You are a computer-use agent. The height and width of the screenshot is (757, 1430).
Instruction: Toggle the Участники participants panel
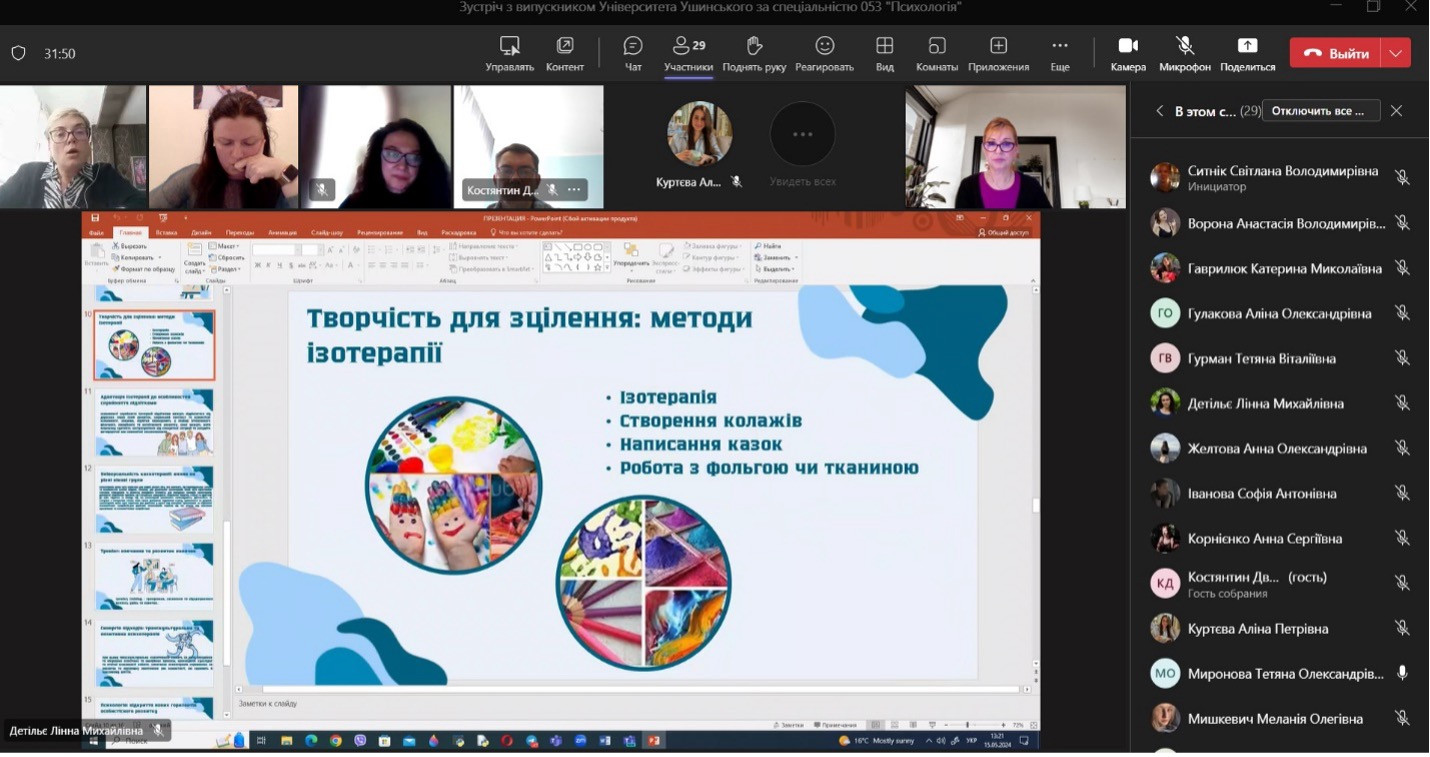click(688, 54)
